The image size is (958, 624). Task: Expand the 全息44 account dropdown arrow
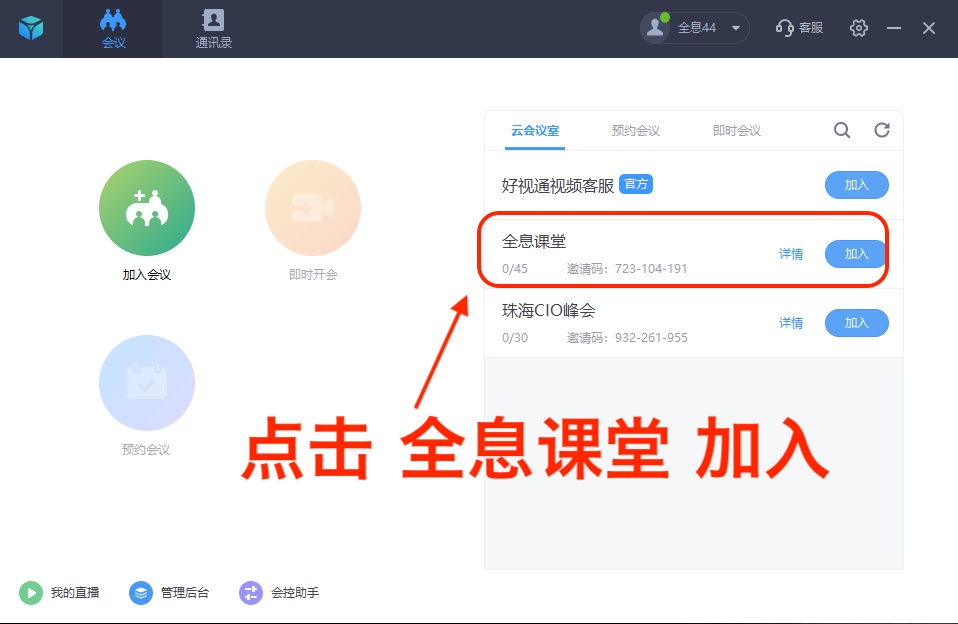tap(736, 28)
